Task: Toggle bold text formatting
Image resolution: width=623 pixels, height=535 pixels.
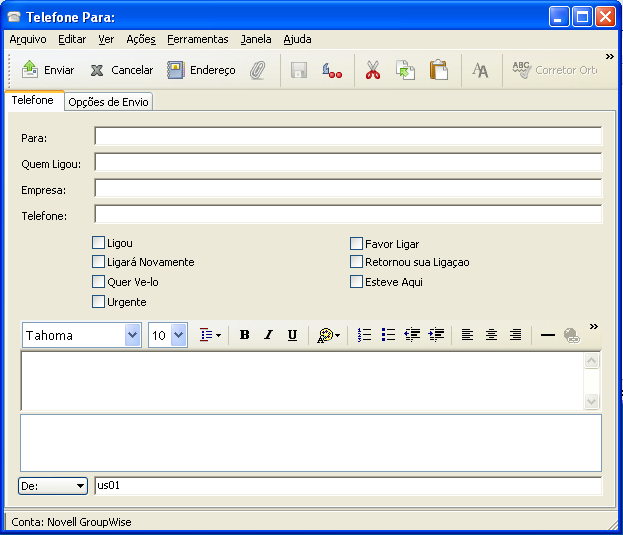Action: point(244,335)
